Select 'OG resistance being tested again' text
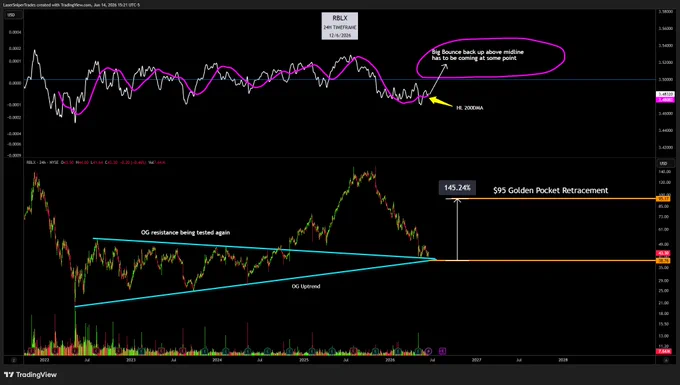Image resolution: width=680 pixels, height=385 pixels. [x=186, y=232]
